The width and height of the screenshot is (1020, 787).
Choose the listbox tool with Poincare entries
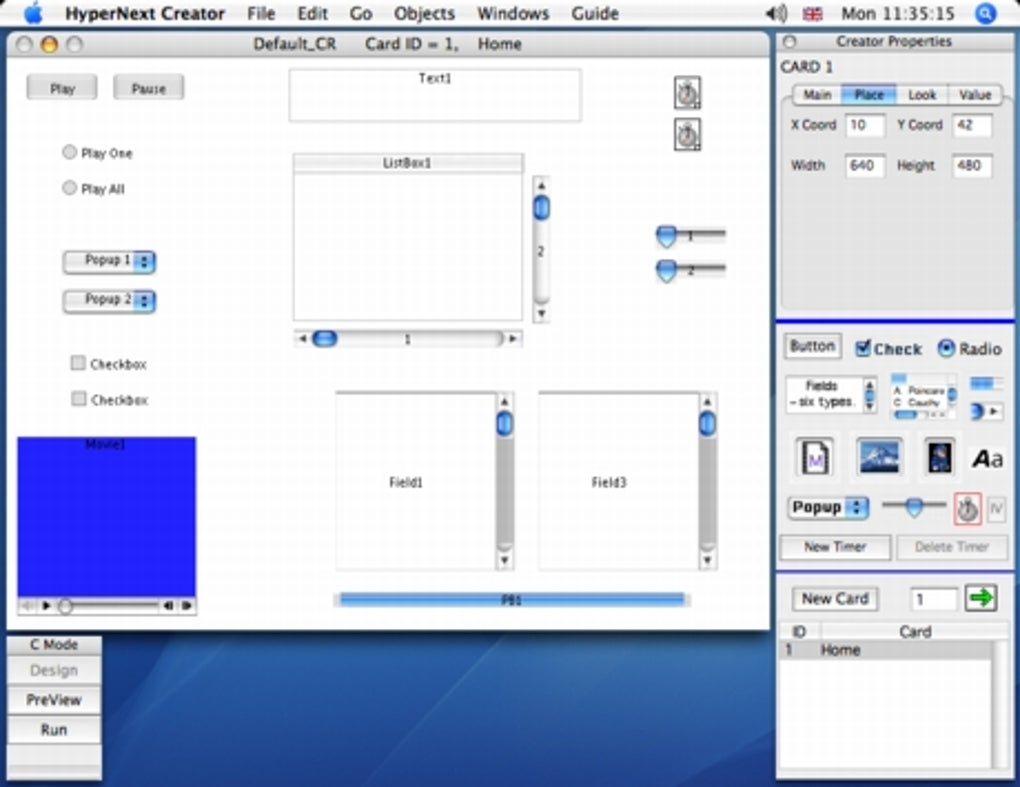coord(924,396)
